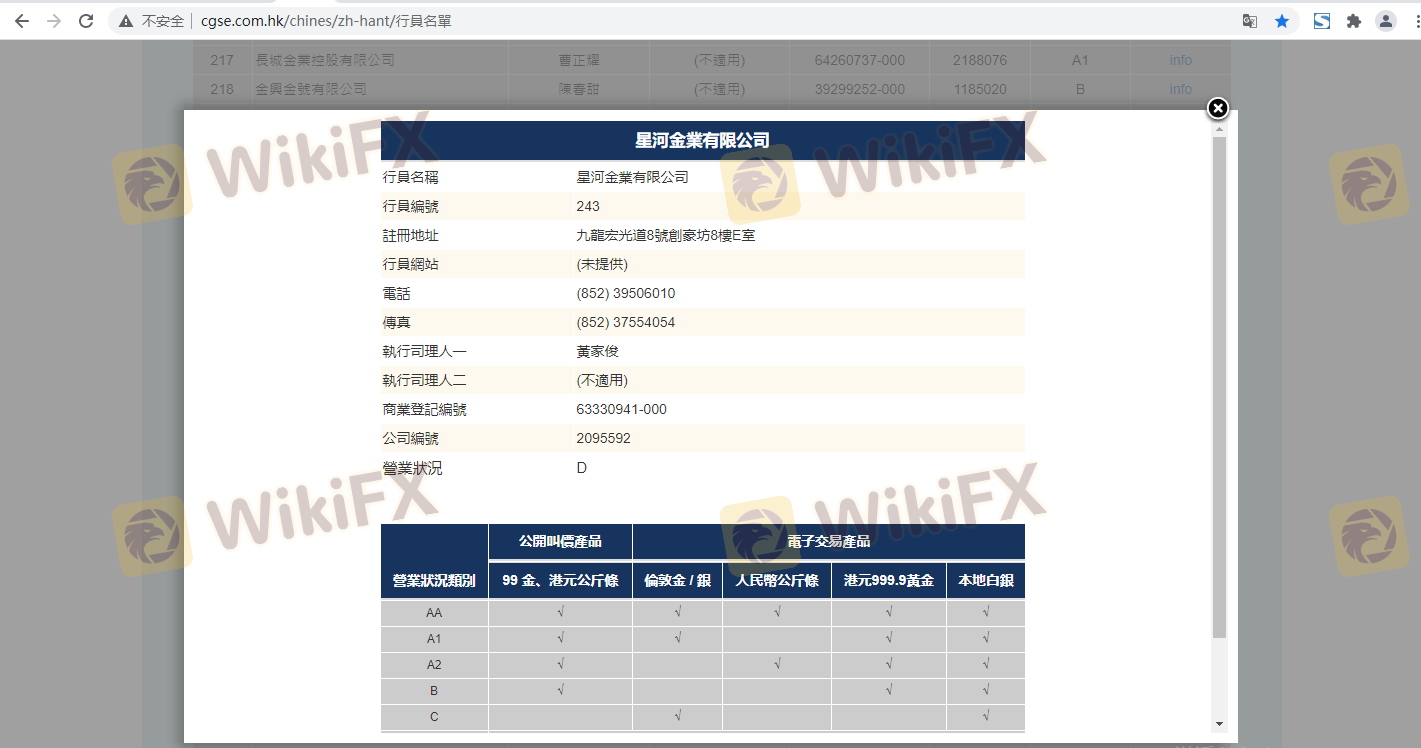Click the browser back arrow
1421x748 pixels.
[x=21, y=21]
